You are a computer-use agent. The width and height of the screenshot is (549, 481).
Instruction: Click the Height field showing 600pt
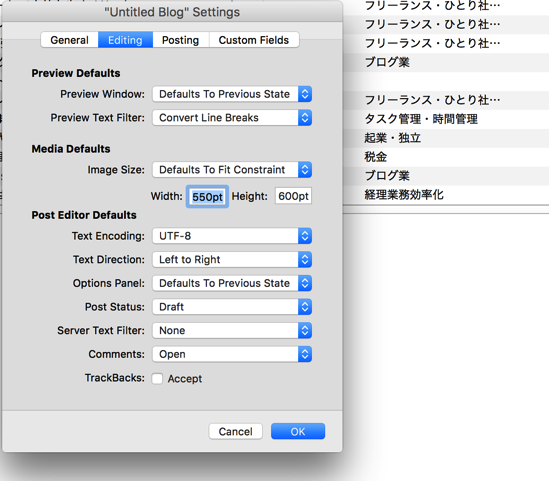tap(293, 196)
